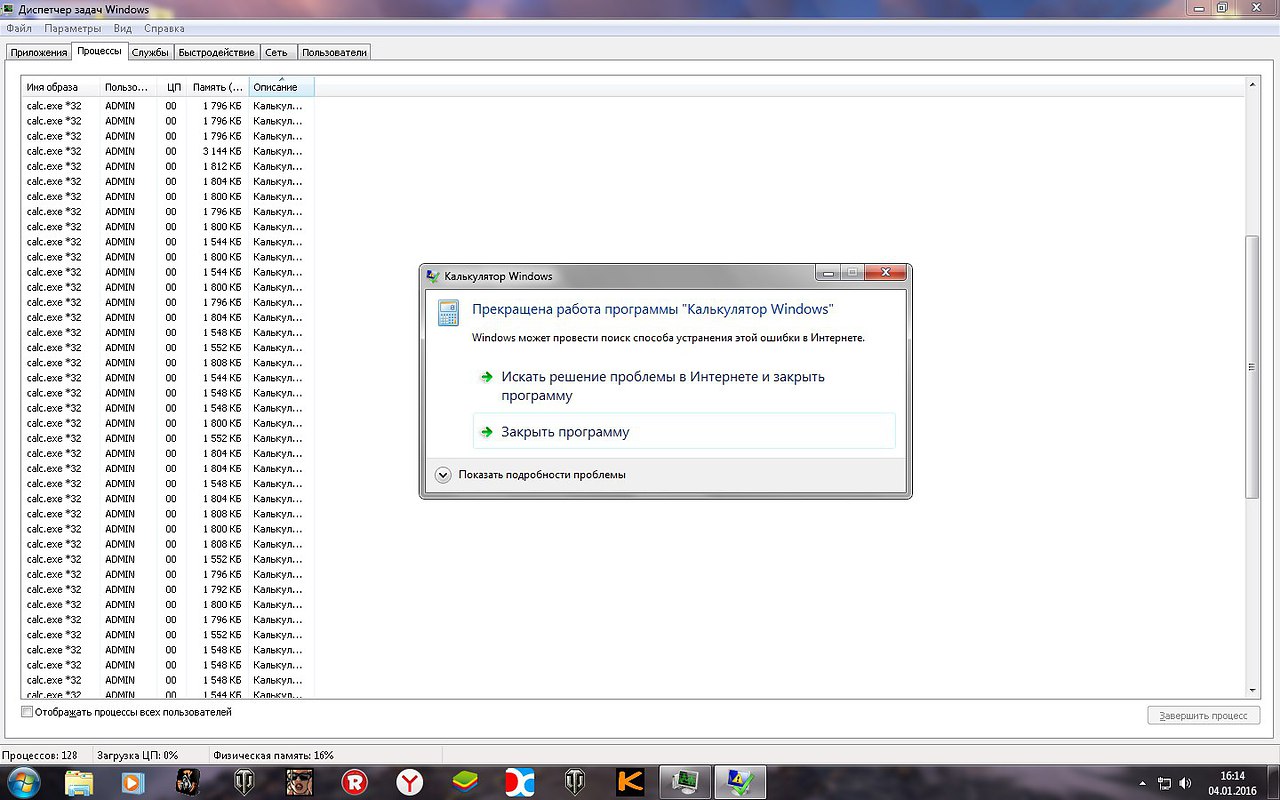Switch to the "Службы" tab

point(150,52)
